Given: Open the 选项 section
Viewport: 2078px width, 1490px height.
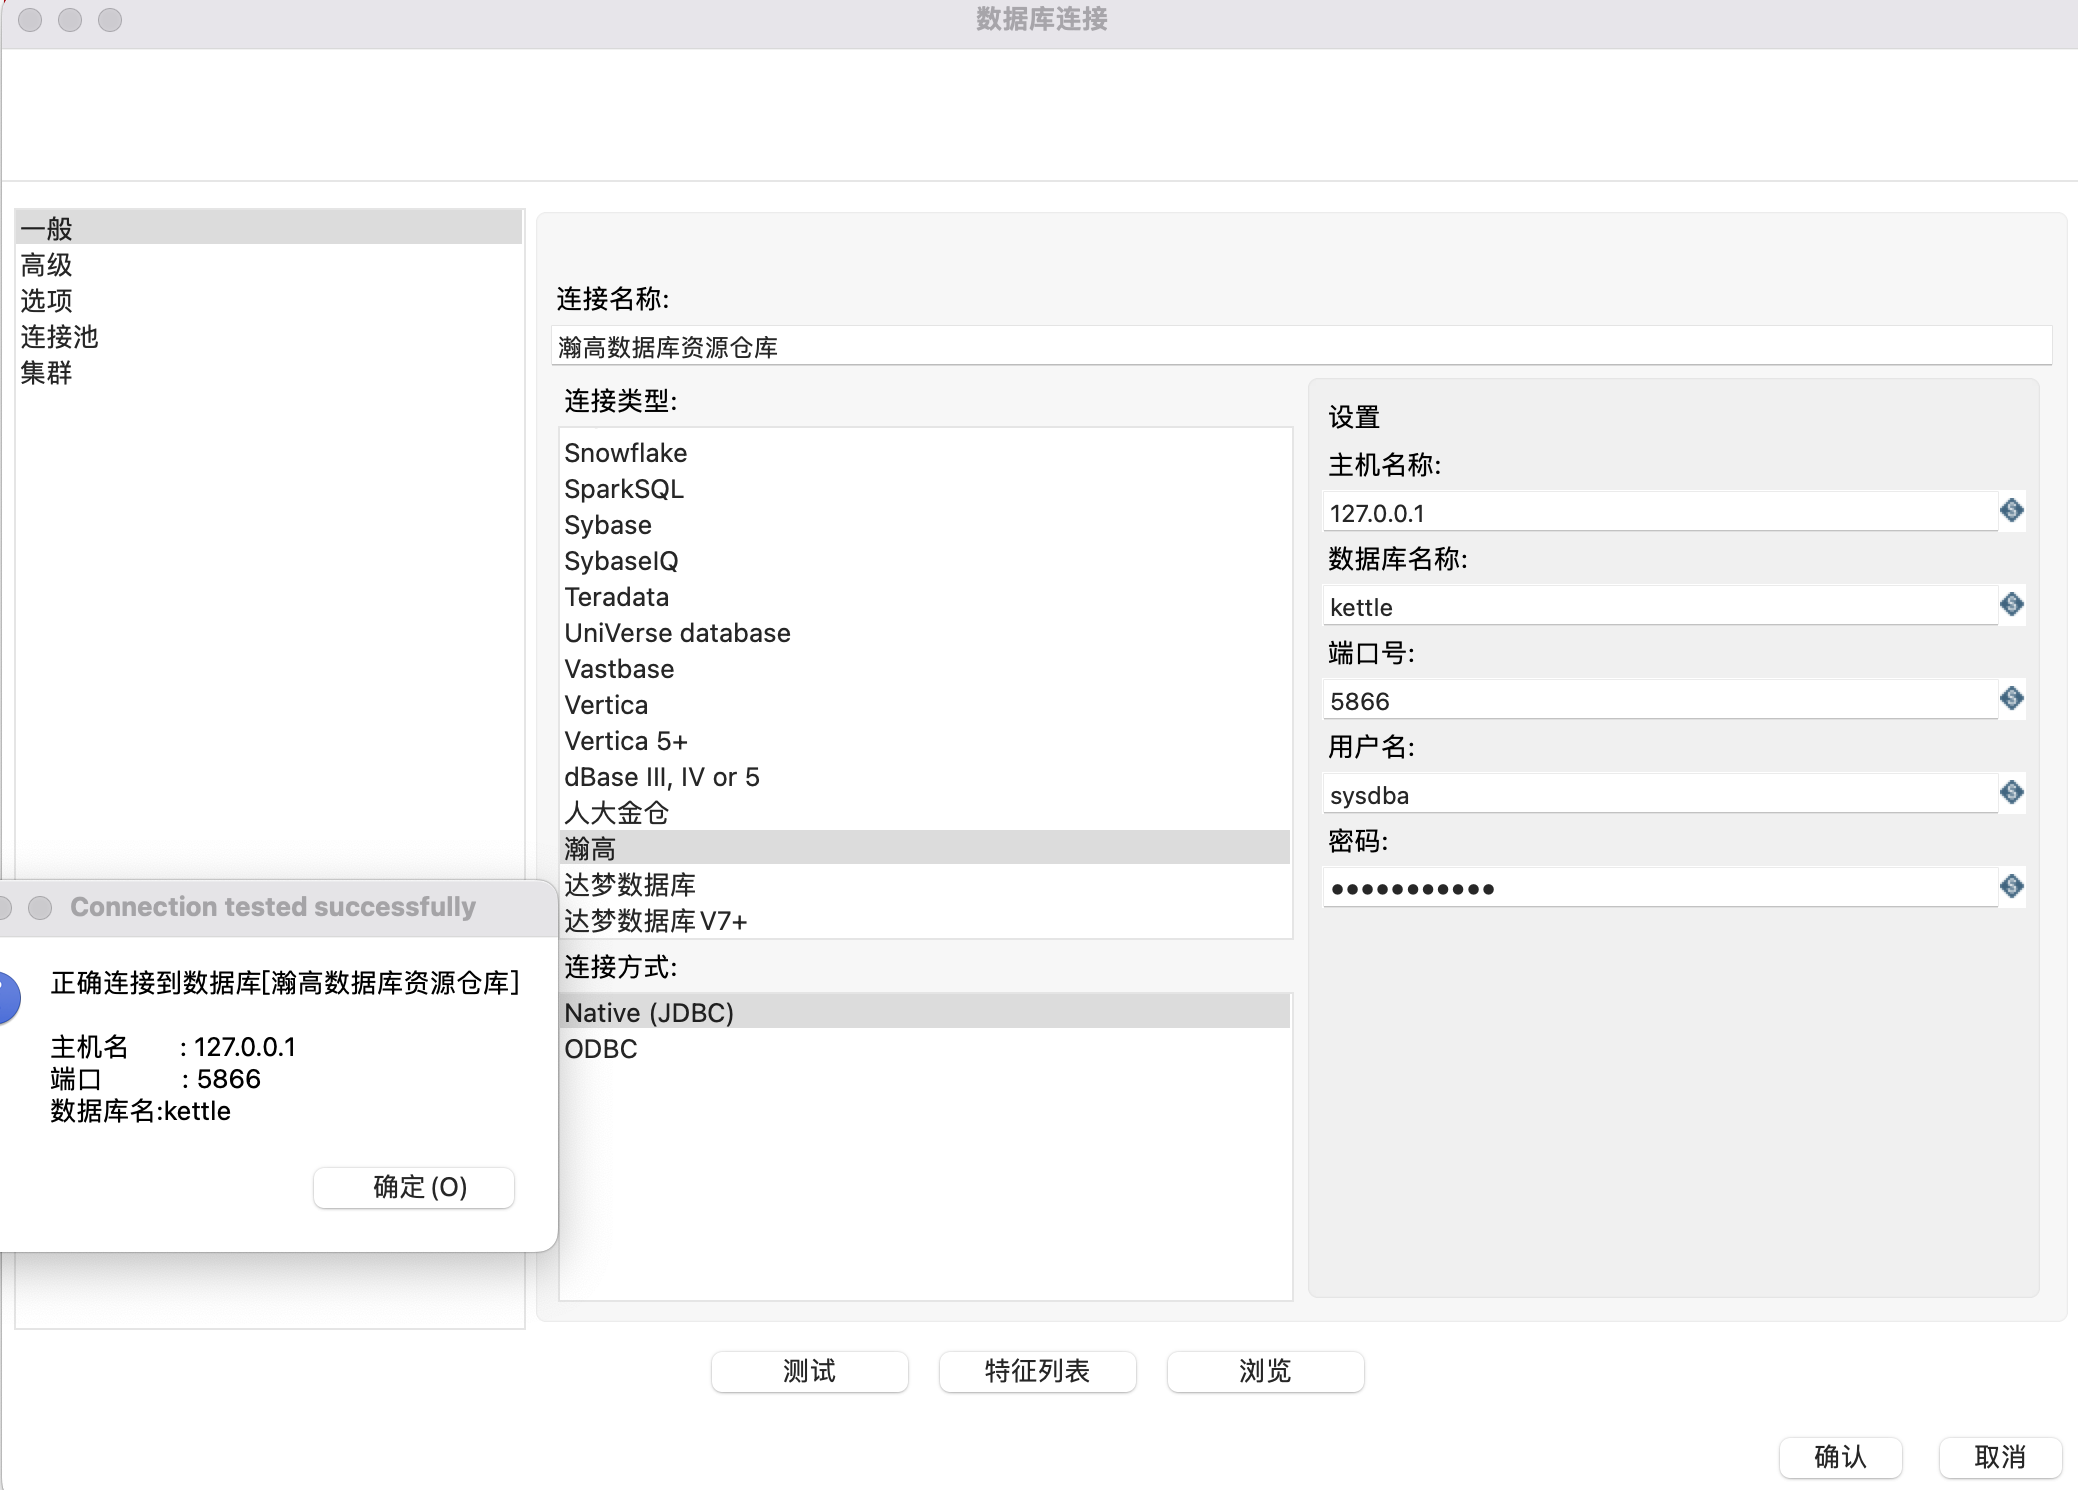Looking at the screenshot, I should pos(47,301).
